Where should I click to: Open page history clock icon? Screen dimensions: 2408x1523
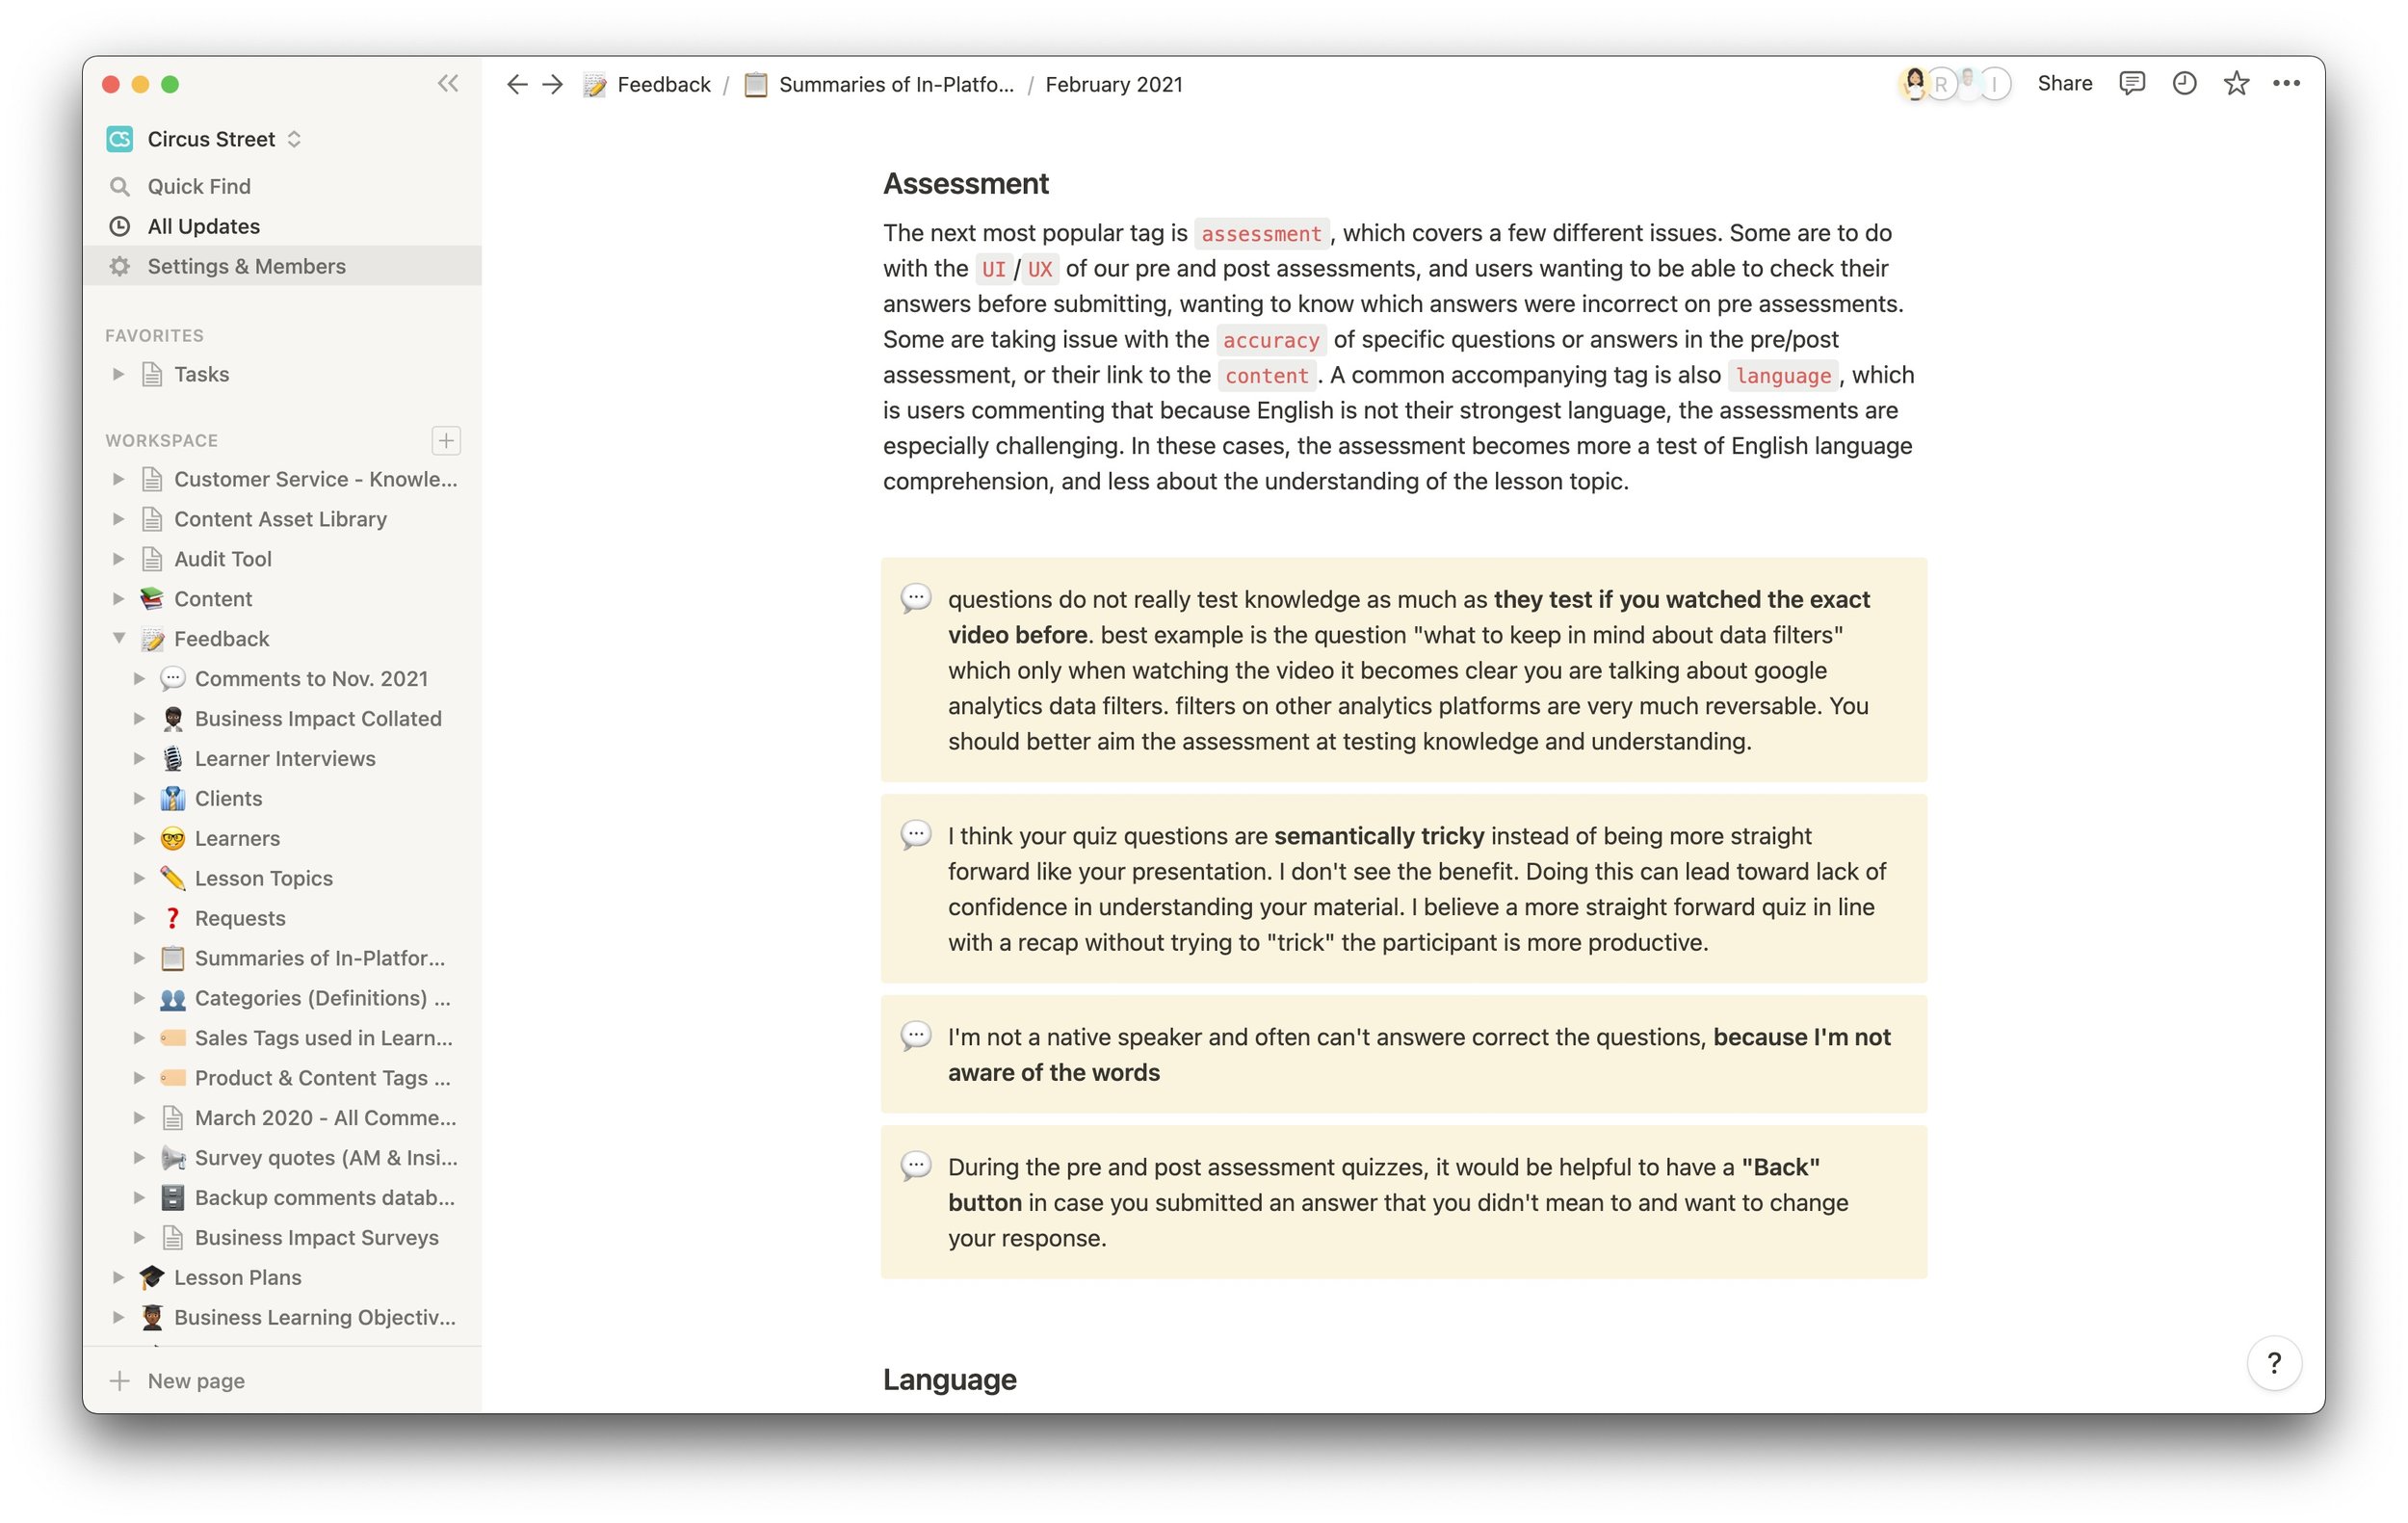[2184, 84]
